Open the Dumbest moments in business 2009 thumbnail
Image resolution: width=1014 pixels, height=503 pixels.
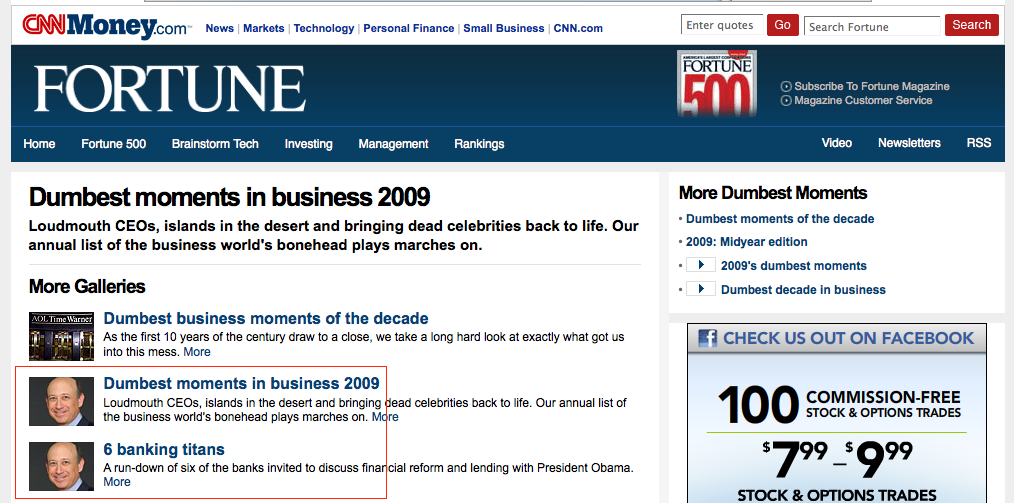[x=61, y=401]
